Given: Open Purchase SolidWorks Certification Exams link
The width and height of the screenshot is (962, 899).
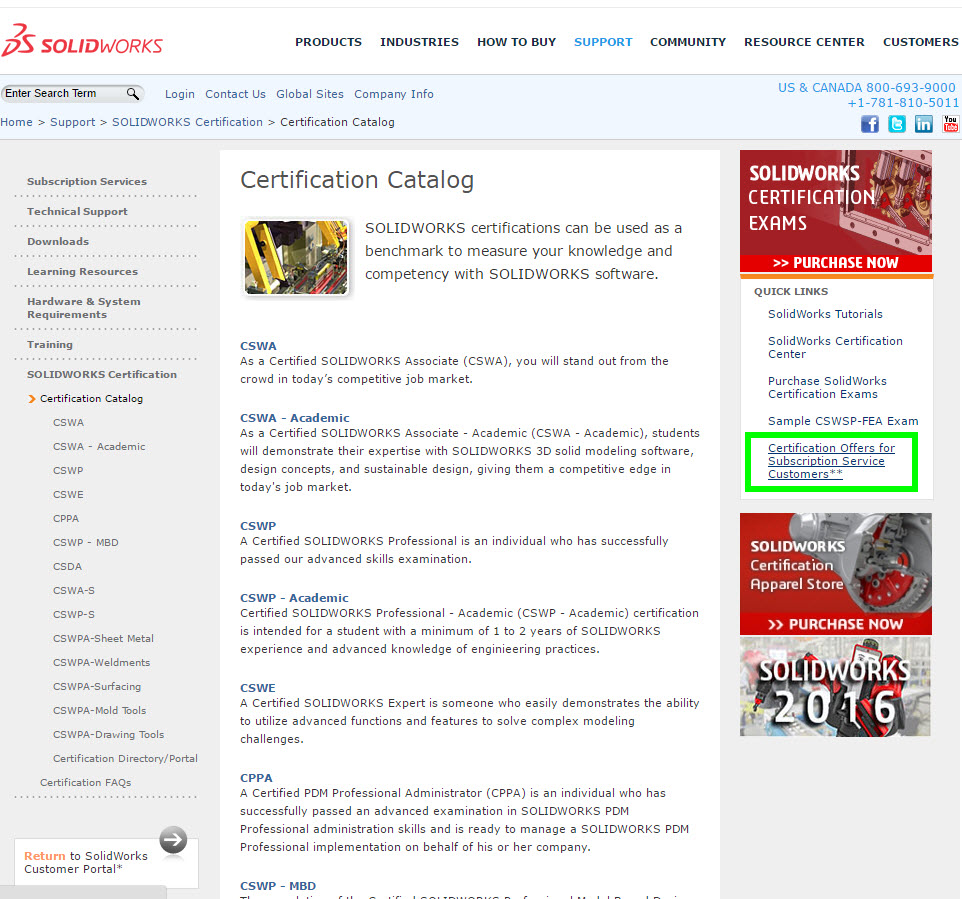Looking at the screenshot, I should [827, 388].
